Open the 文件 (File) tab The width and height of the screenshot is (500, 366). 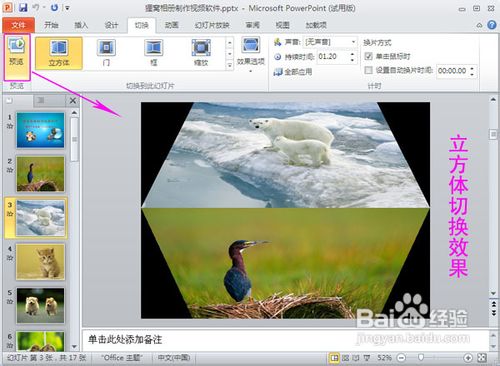pyautogui.click(x=18, y=25)
